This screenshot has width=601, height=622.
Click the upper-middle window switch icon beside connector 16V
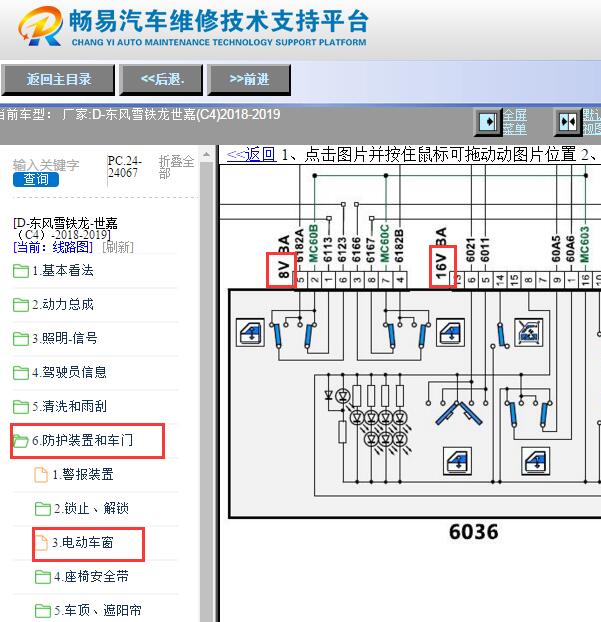(450, 332)
